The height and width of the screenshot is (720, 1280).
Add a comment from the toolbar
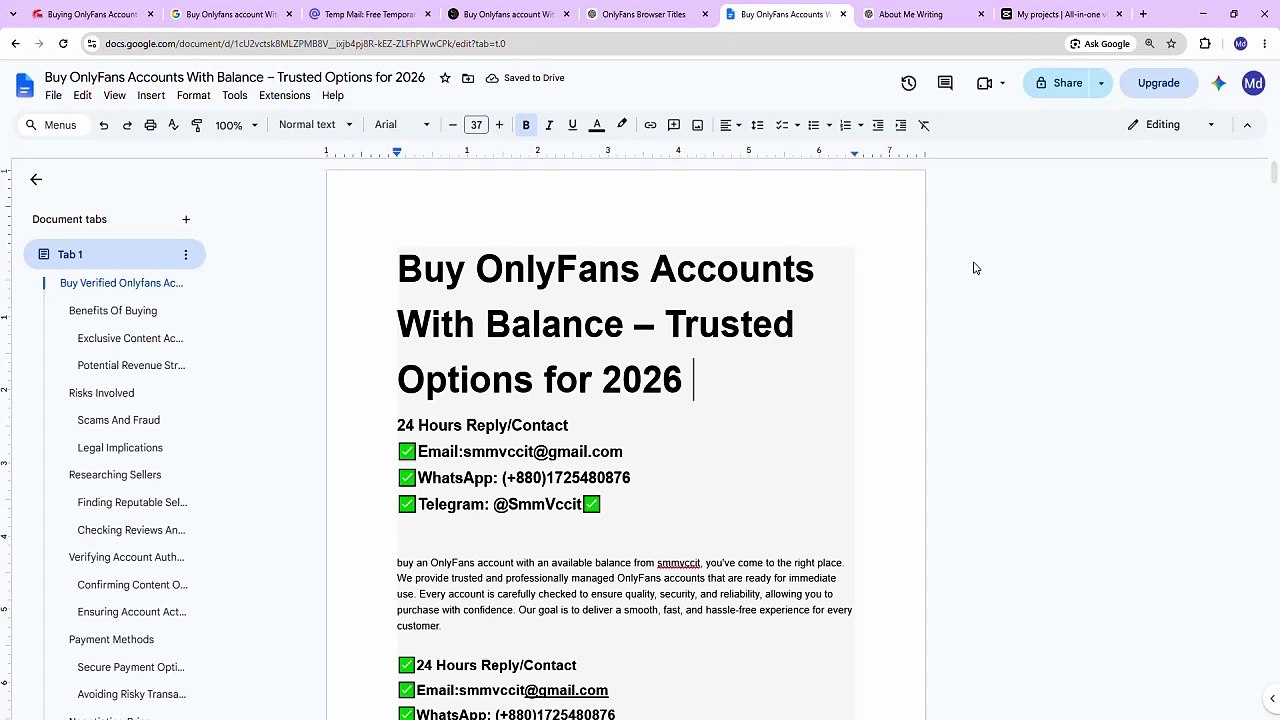[x=674, y=125]
